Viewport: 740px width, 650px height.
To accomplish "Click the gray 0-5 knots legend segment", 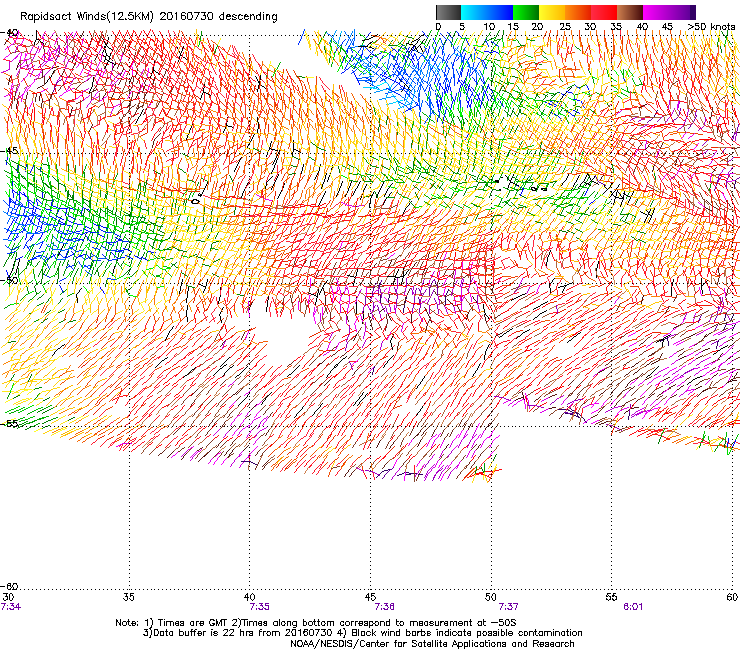I will (448, 12).
